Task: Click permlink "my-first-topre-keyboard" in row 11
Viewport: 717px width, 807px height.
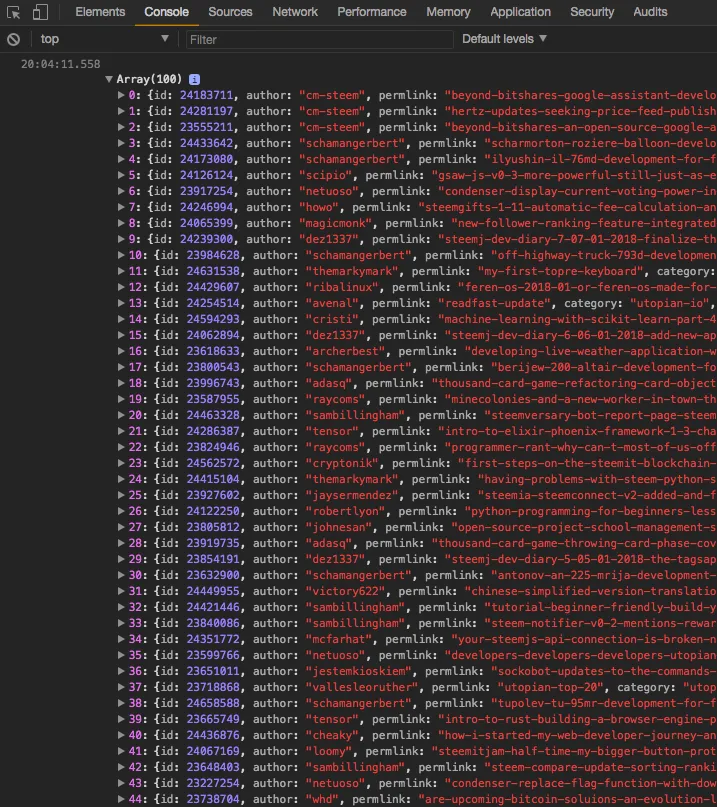Action: pos(561,271)
